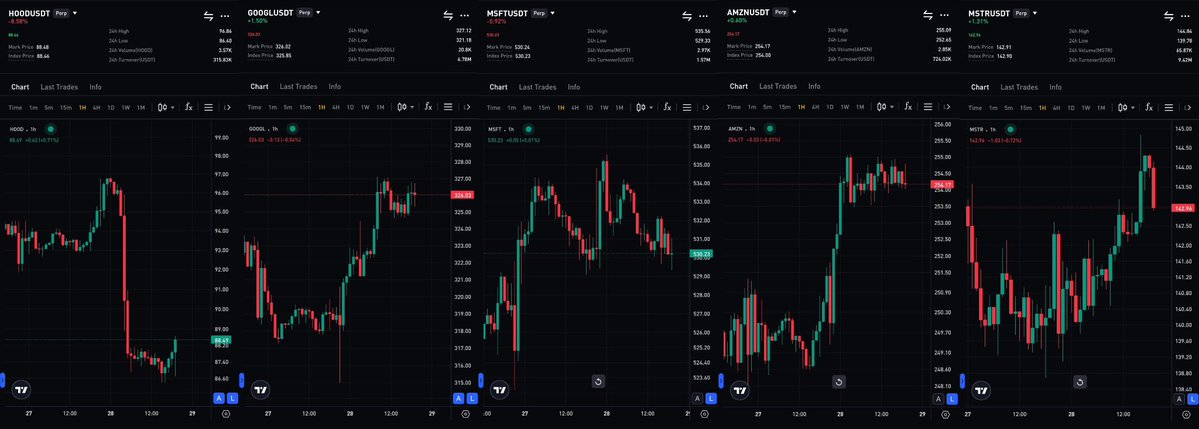
Task: Select the Time view on HOOD chart toolbar
Action: 15,108
